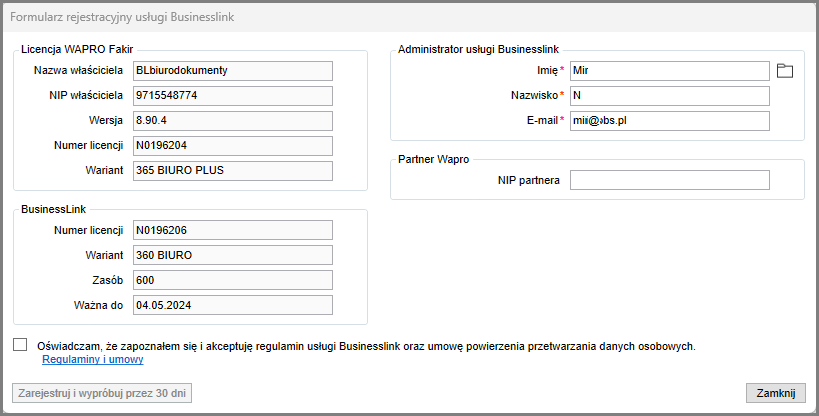Click the BusinessLink group title
The image size is (819, 416).
[53, 210]
